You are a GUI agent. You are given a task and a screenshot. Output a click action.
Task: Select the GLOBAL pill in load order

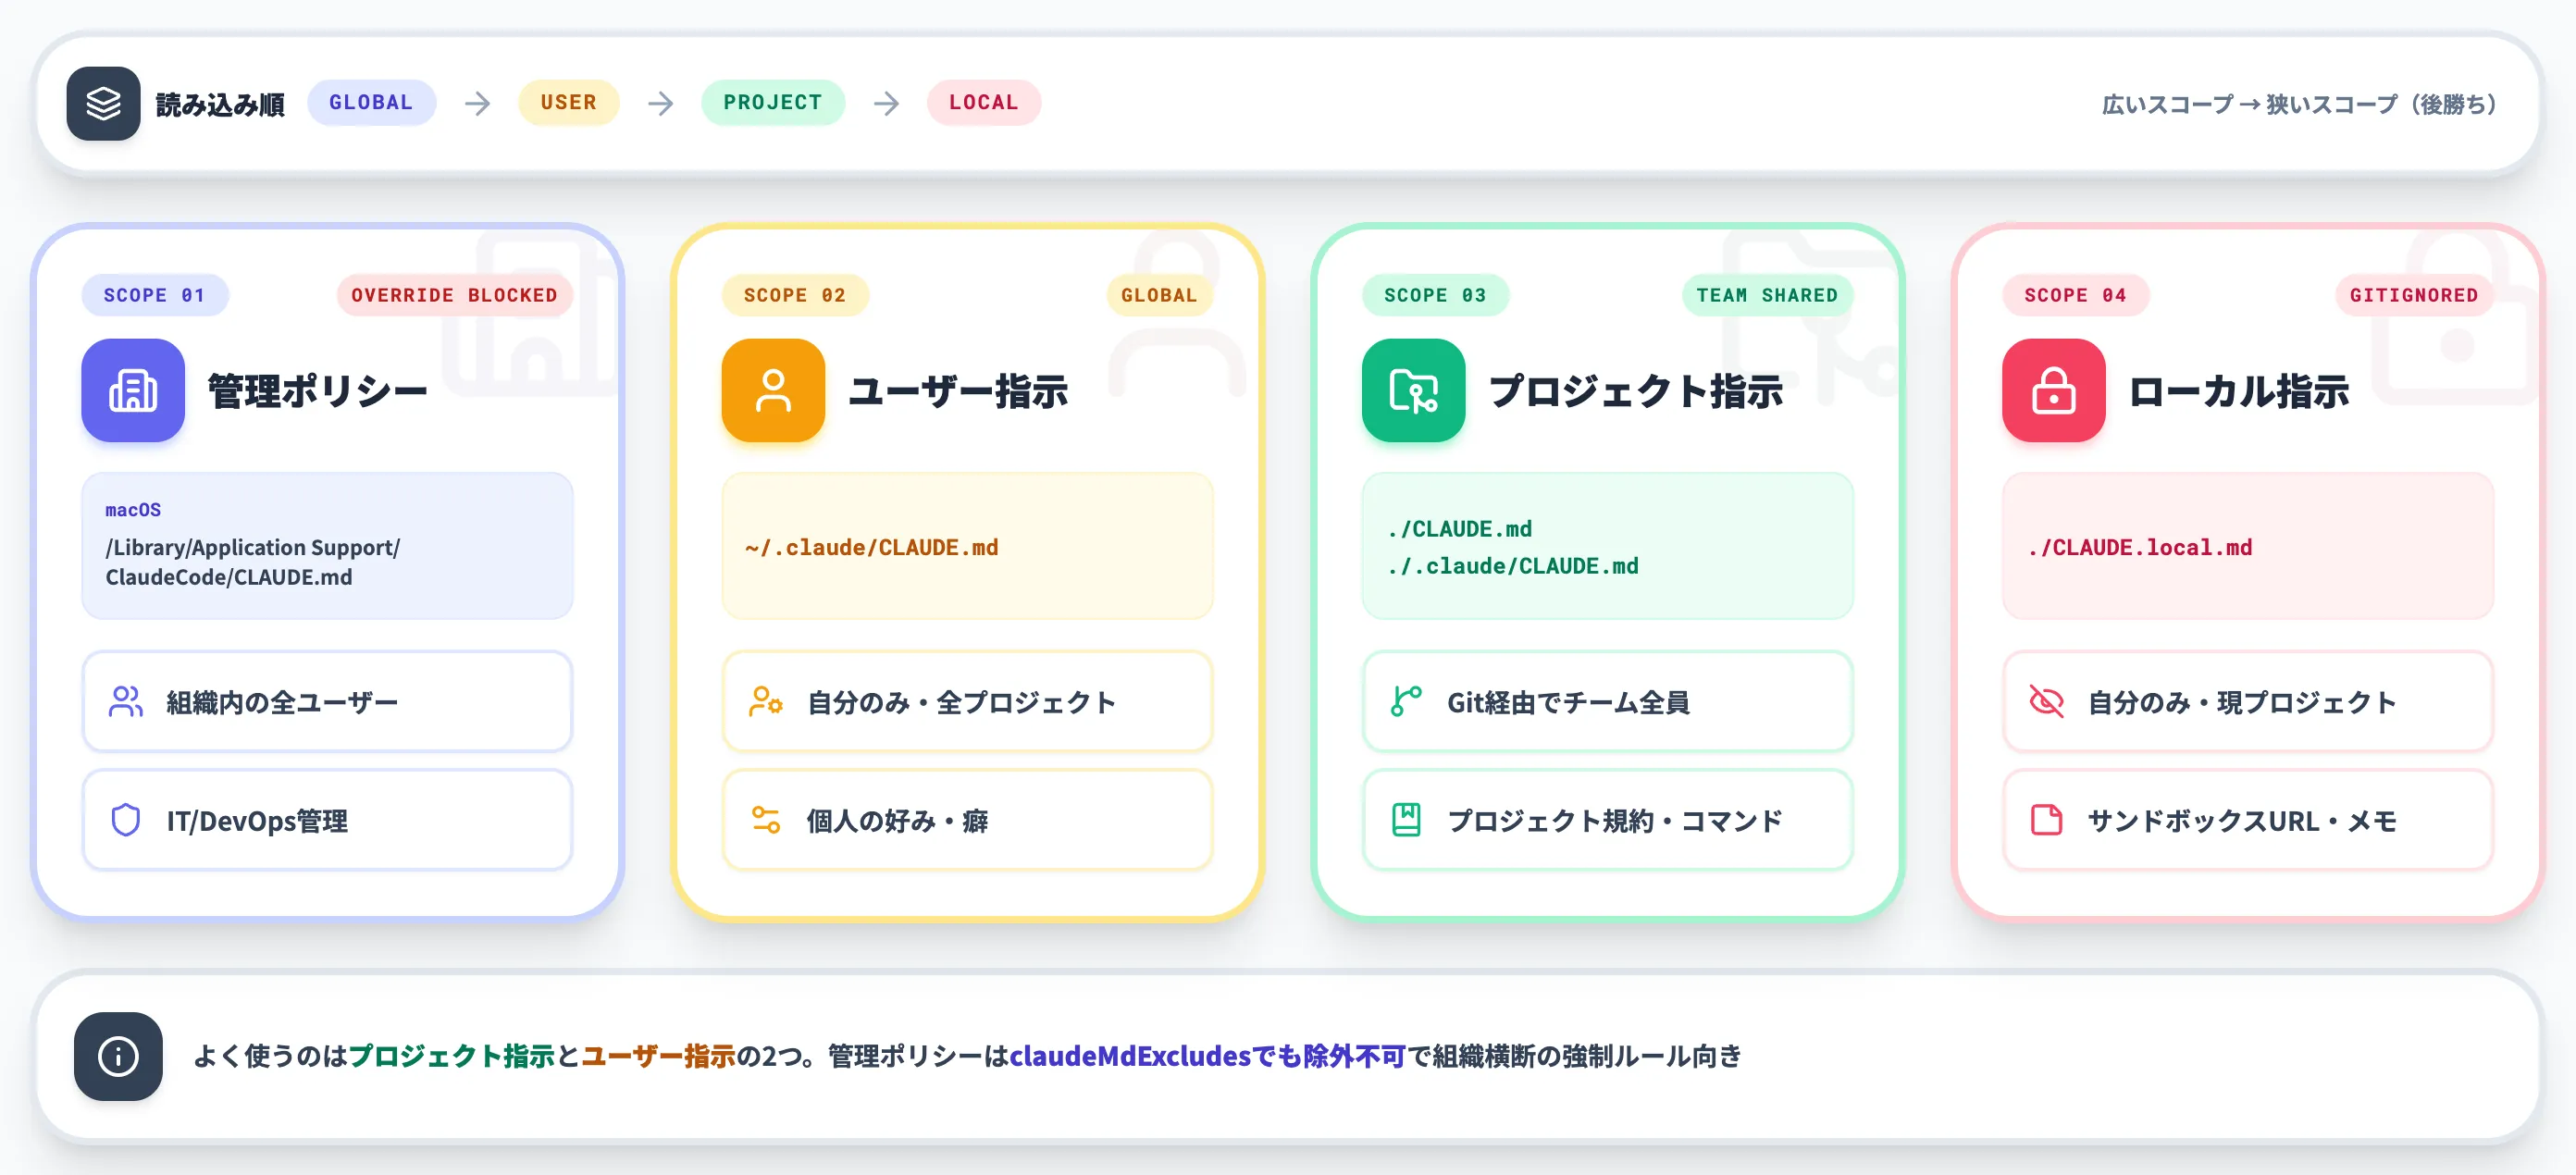click(x=371, y=103)
